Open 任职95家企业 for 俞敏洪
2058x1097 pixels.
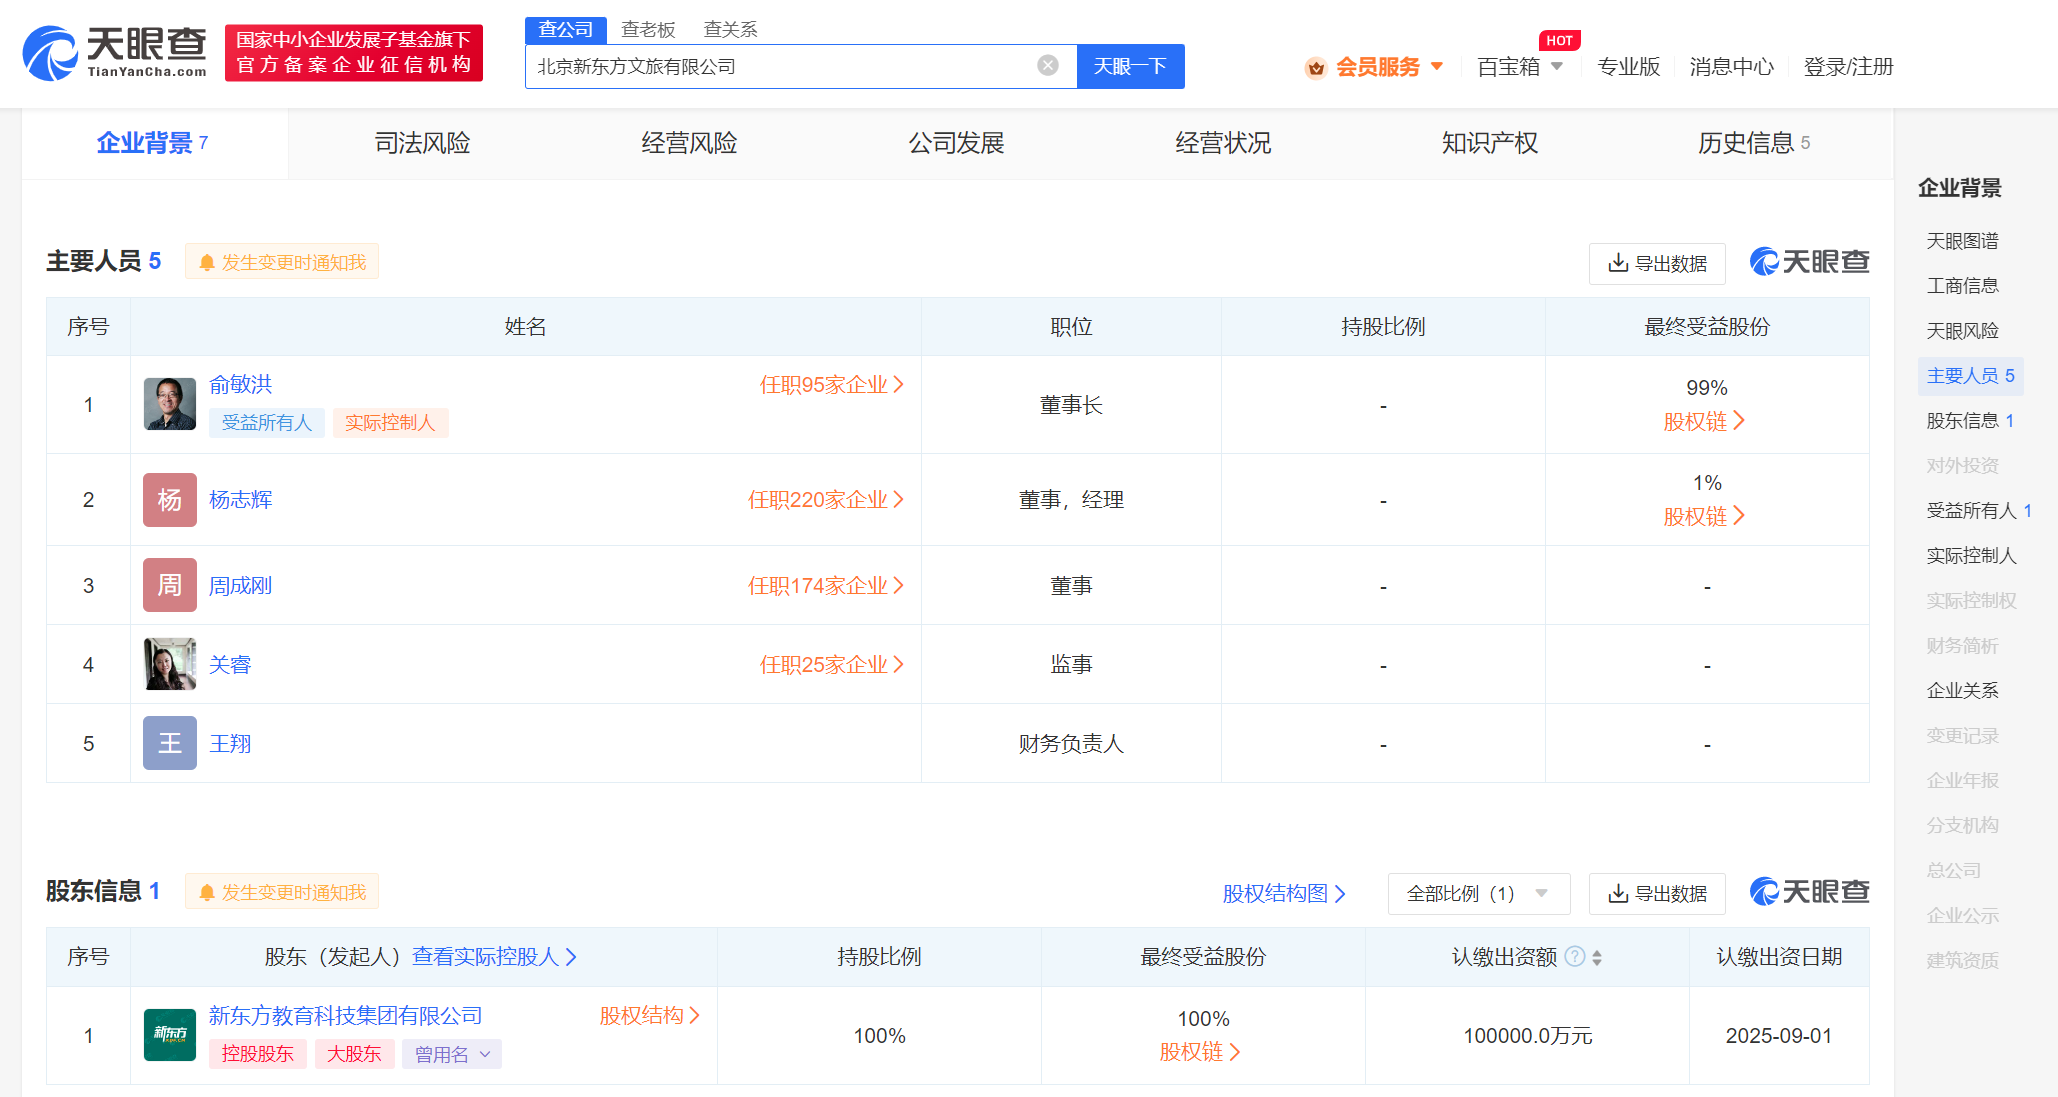point(832,385)
